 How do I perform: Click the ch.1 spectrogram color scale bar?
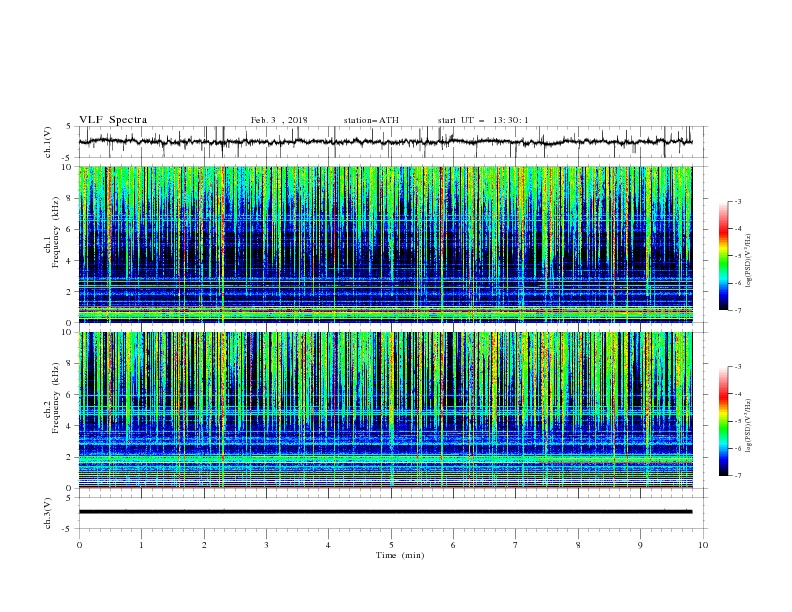(723, 256)
